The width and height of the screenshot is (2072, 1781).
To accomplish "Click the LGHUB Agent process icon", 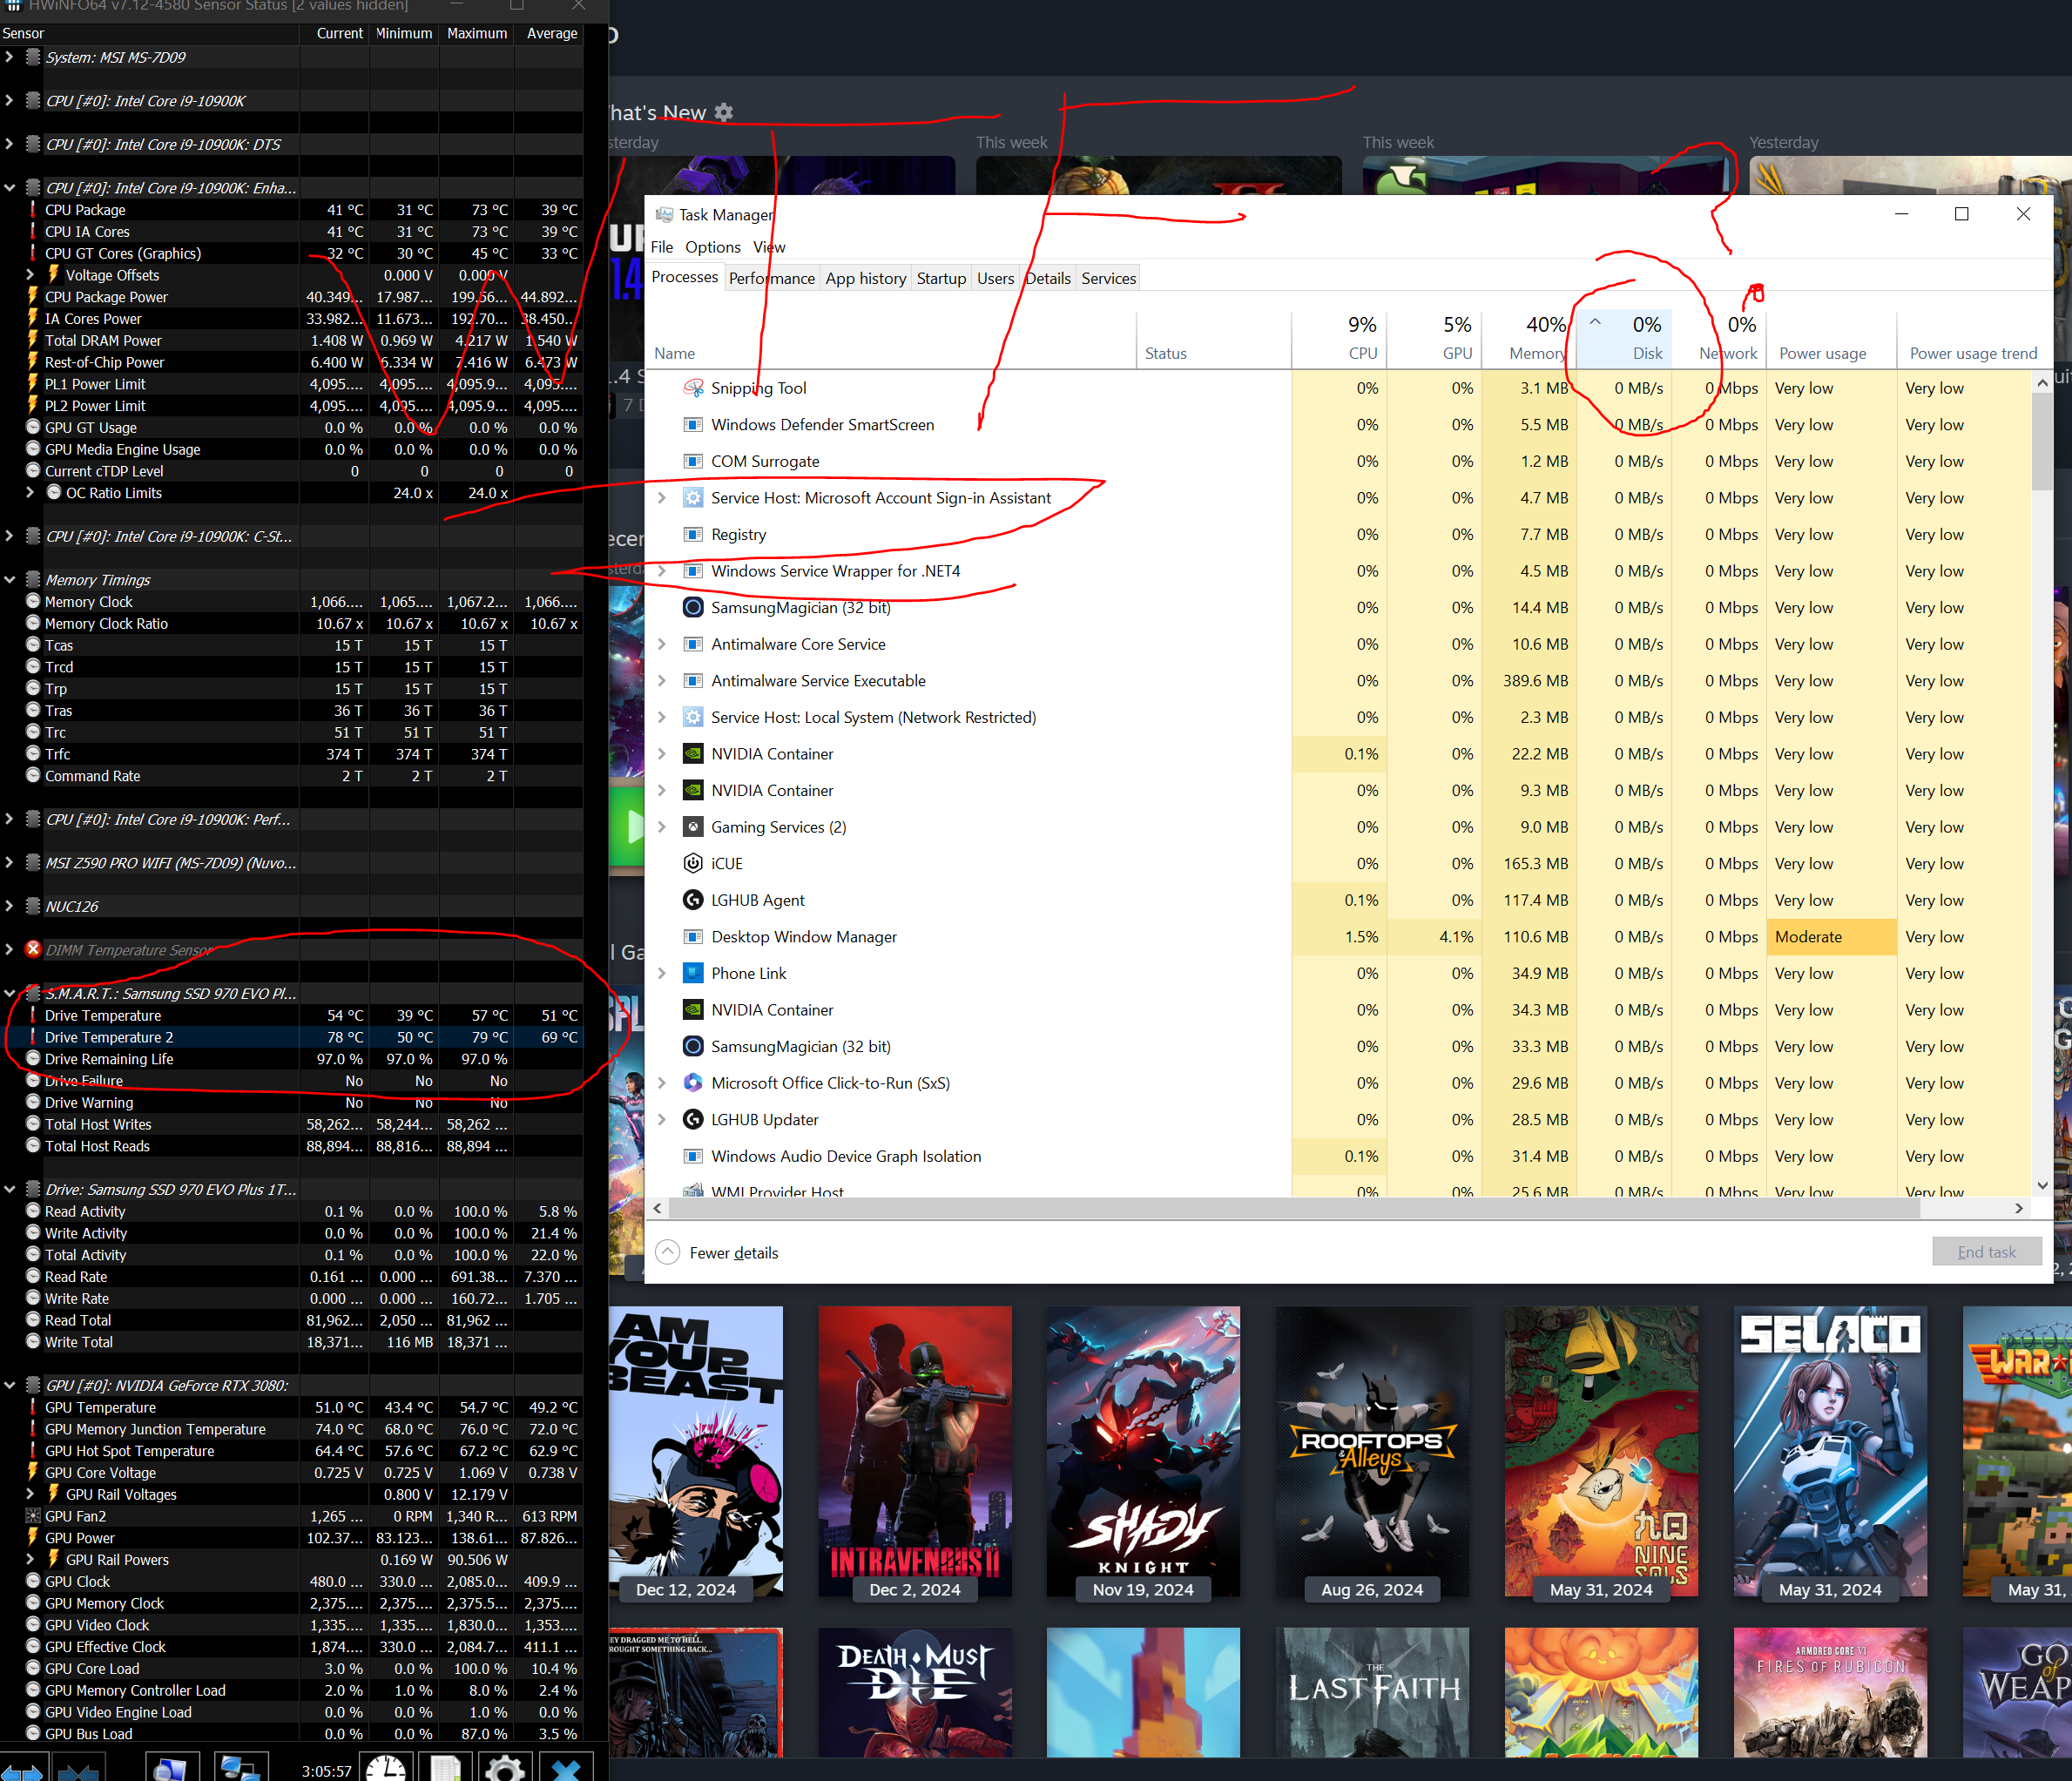I will click(693, 900).
